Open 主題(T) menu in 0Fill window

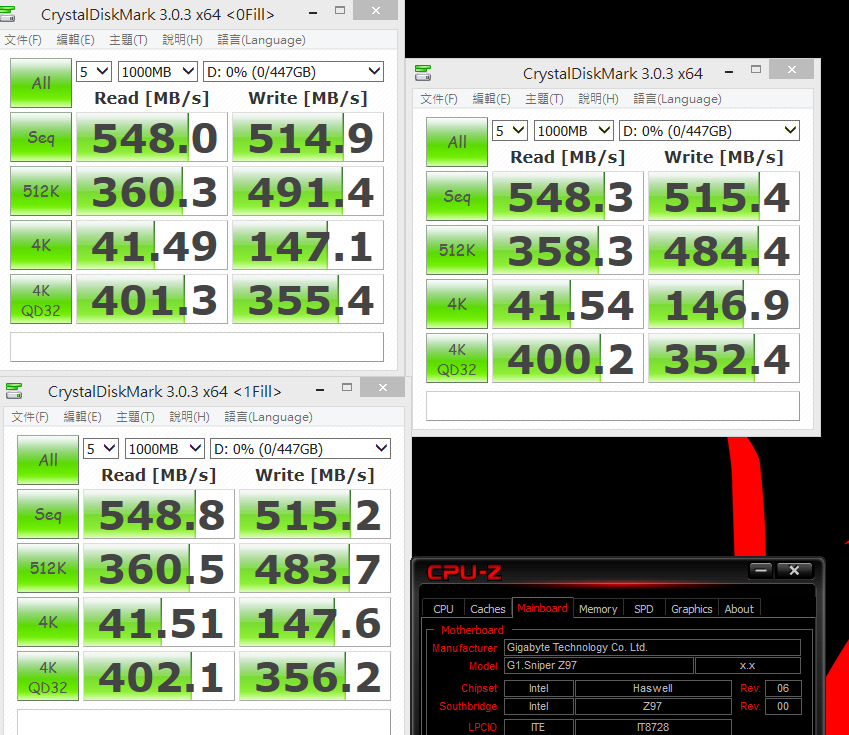(128, 40)
